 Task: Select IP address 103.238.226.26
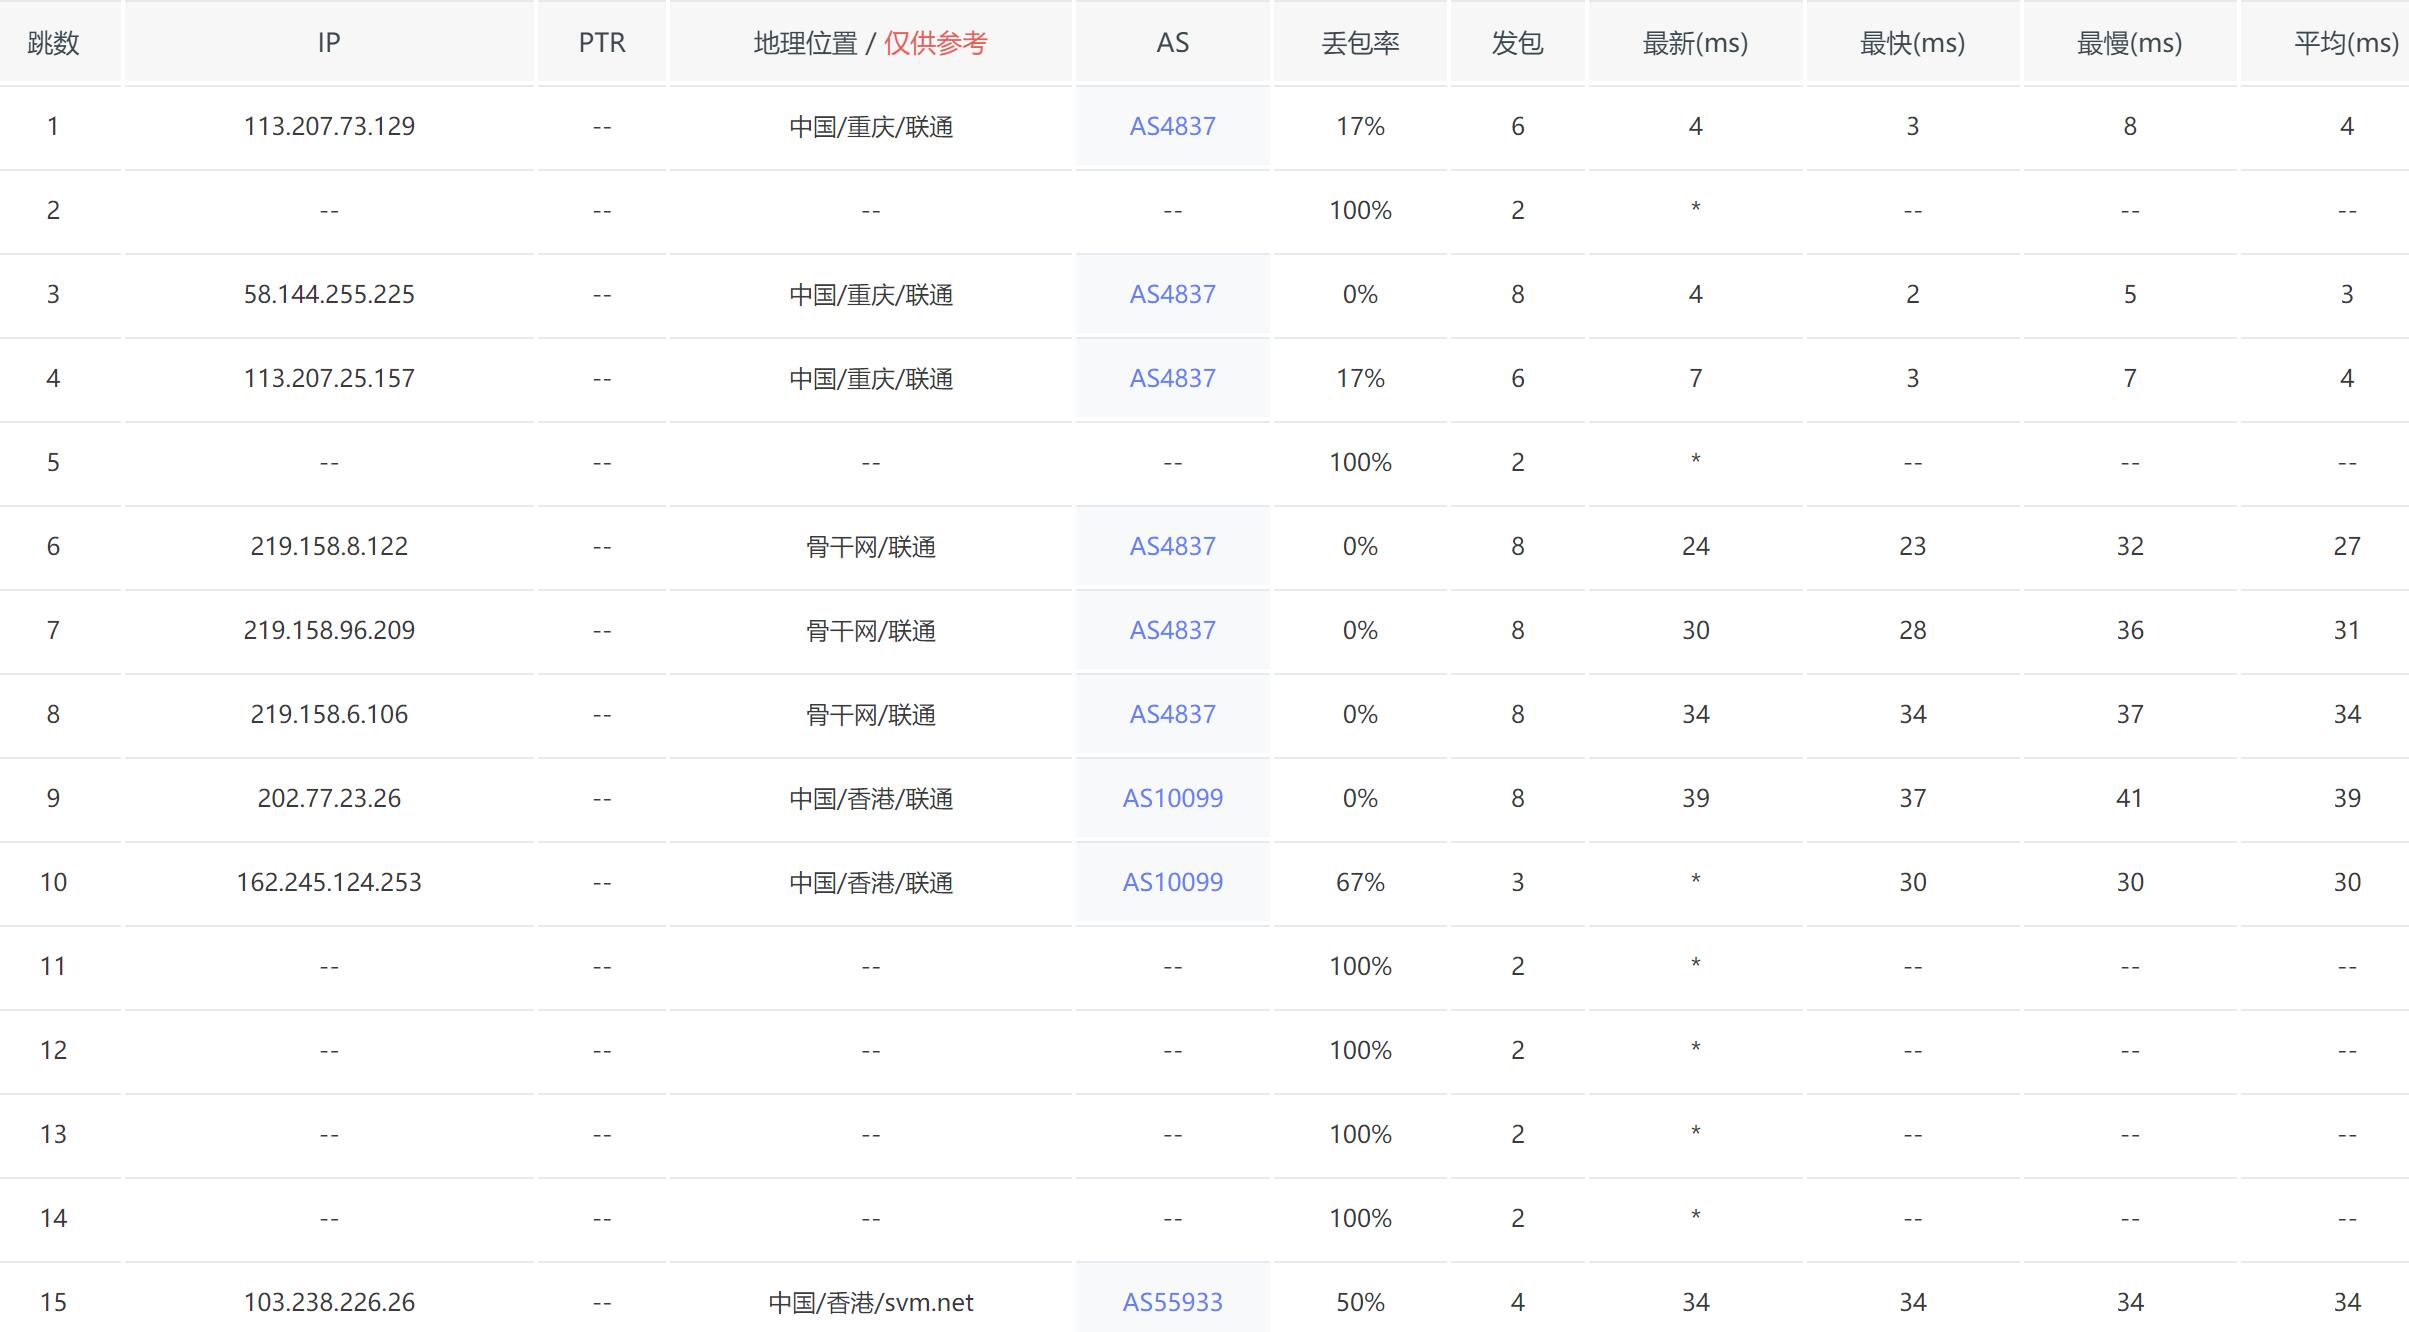(329, 1302)
